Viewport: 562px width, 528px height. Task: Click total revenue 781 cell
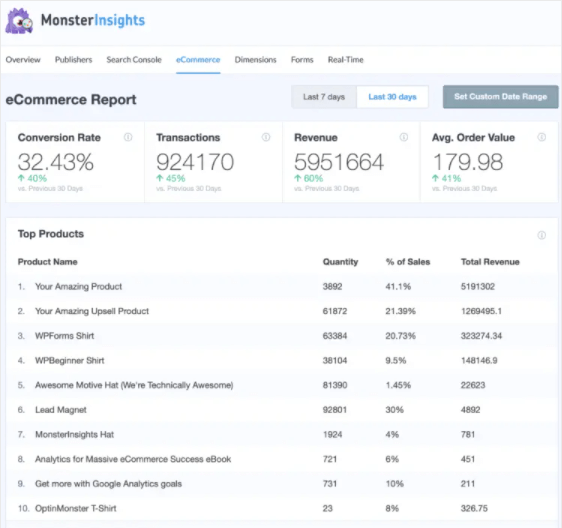pyautogui.click(x=468, y=435)
